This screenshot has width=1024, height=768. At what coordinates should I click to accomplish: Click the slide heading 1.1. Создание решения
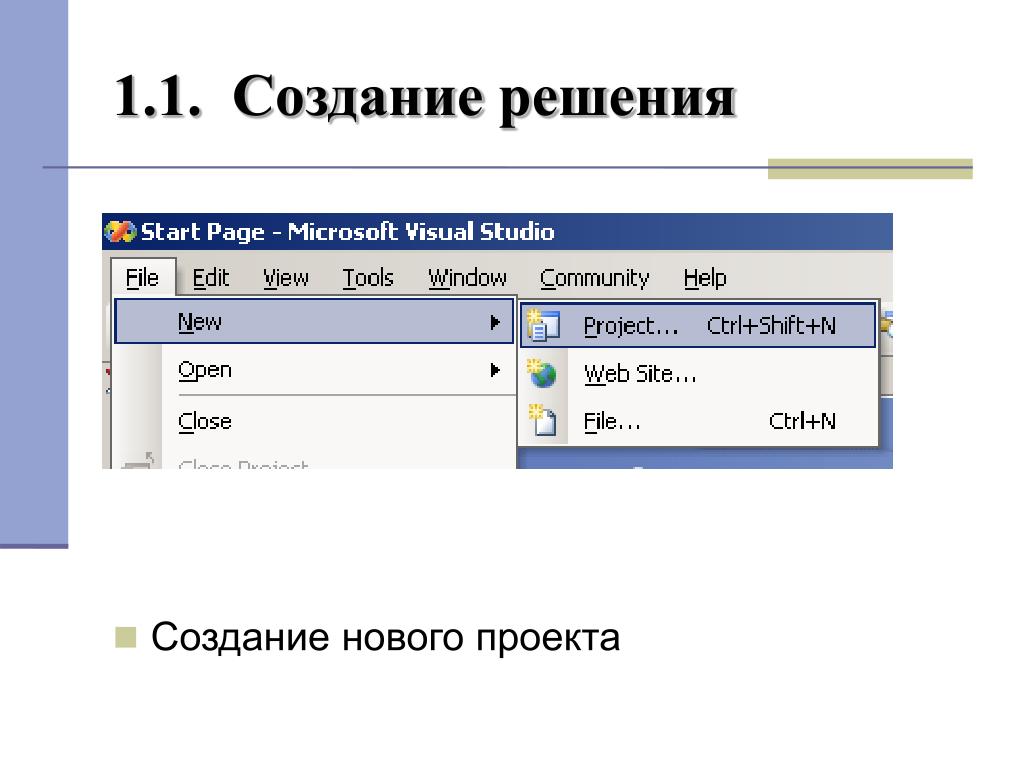pyautogui.click(x=425, y=97)
